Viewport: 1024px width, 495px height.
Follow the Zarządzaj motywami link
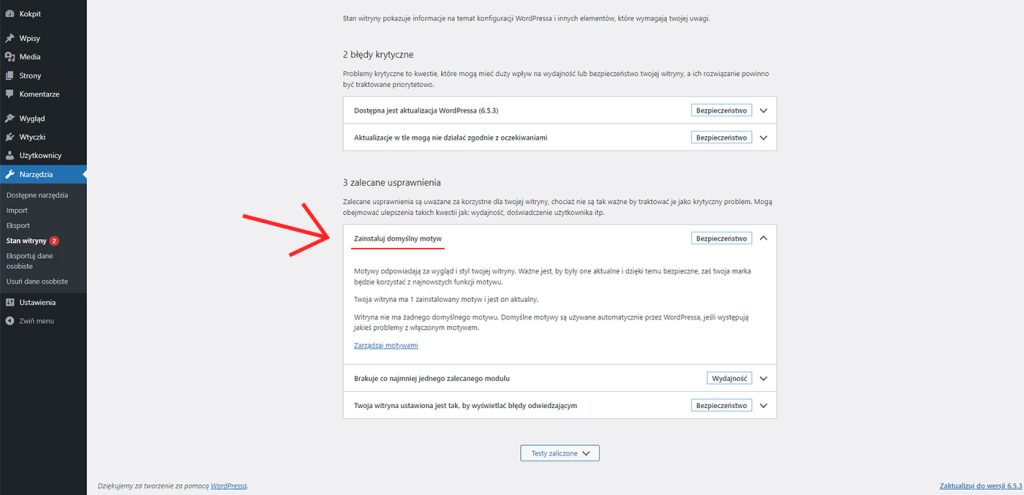click(386, 345)
